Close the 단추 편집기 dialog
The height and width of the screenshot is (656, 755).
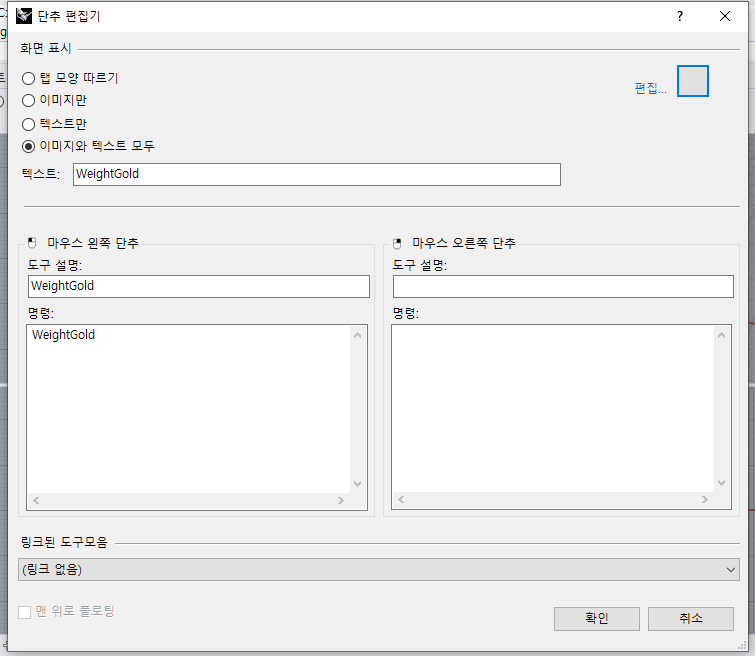(725, 16)
